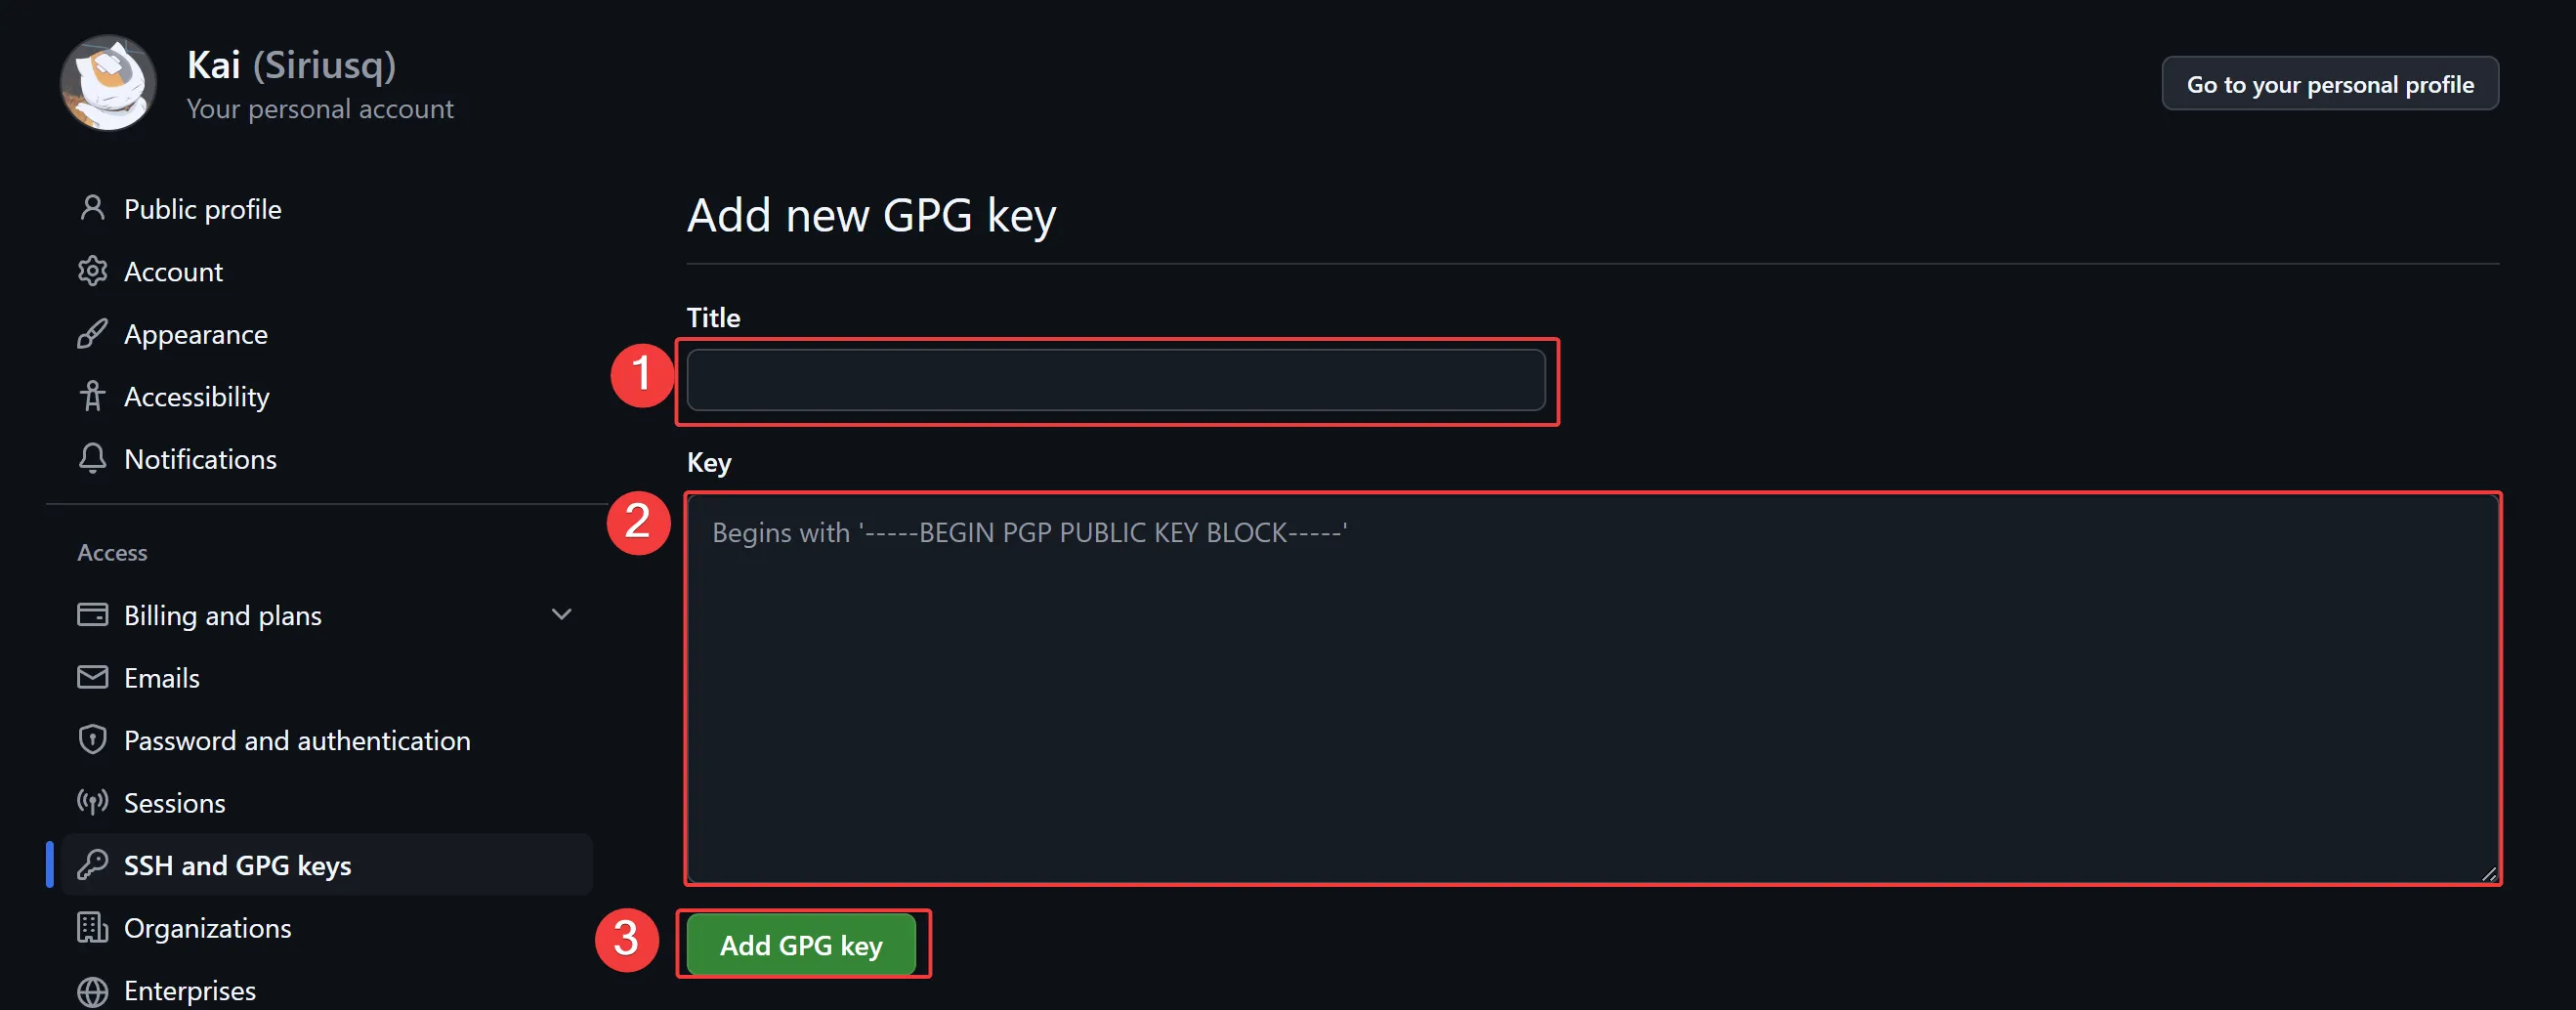Click the Emails envelope icon
The height and width of the screenshot is (1010, 2576).
point(92,677)
